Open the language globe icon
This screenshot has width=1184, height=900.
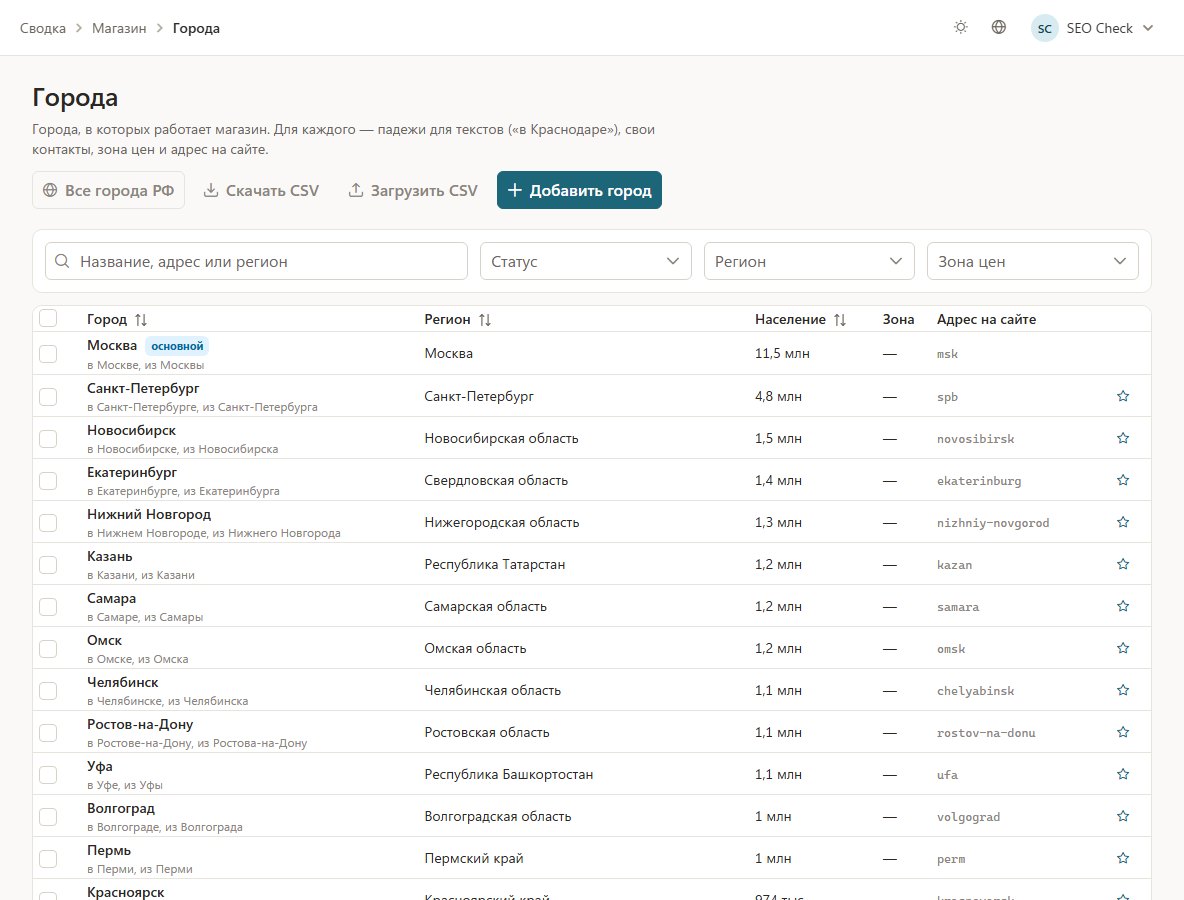[x=998, y=28]
